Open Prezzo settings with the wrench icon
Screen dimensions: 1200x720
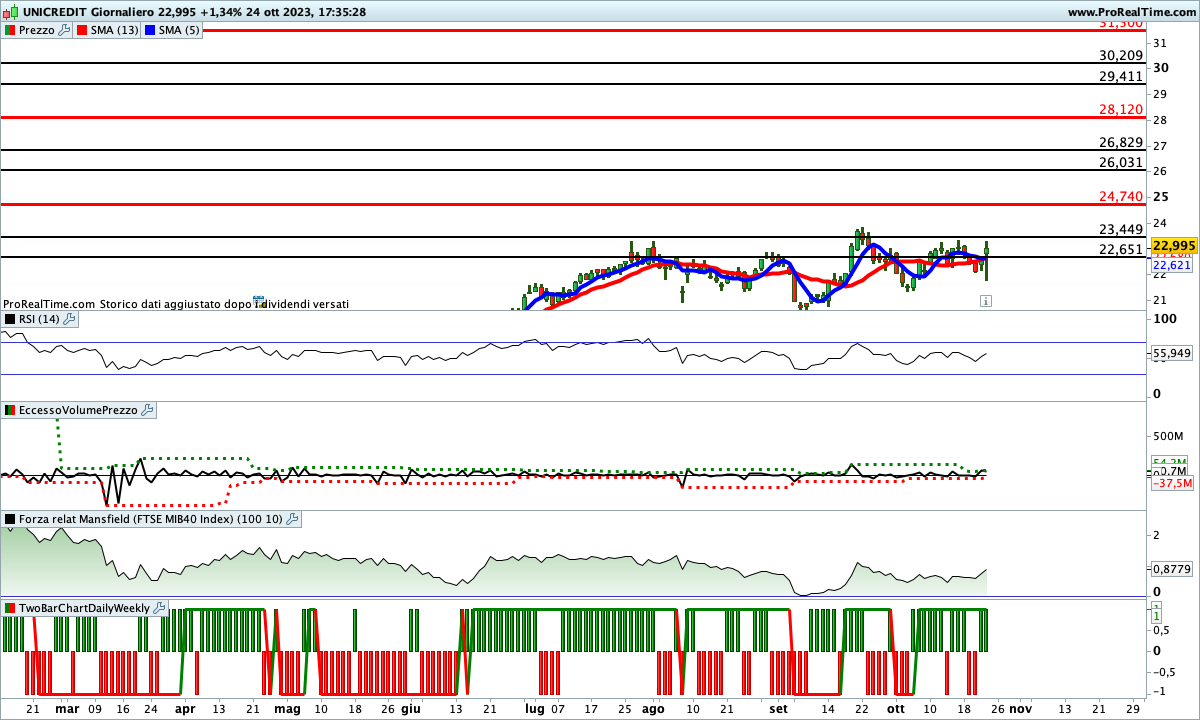click(x=65, y=30)
